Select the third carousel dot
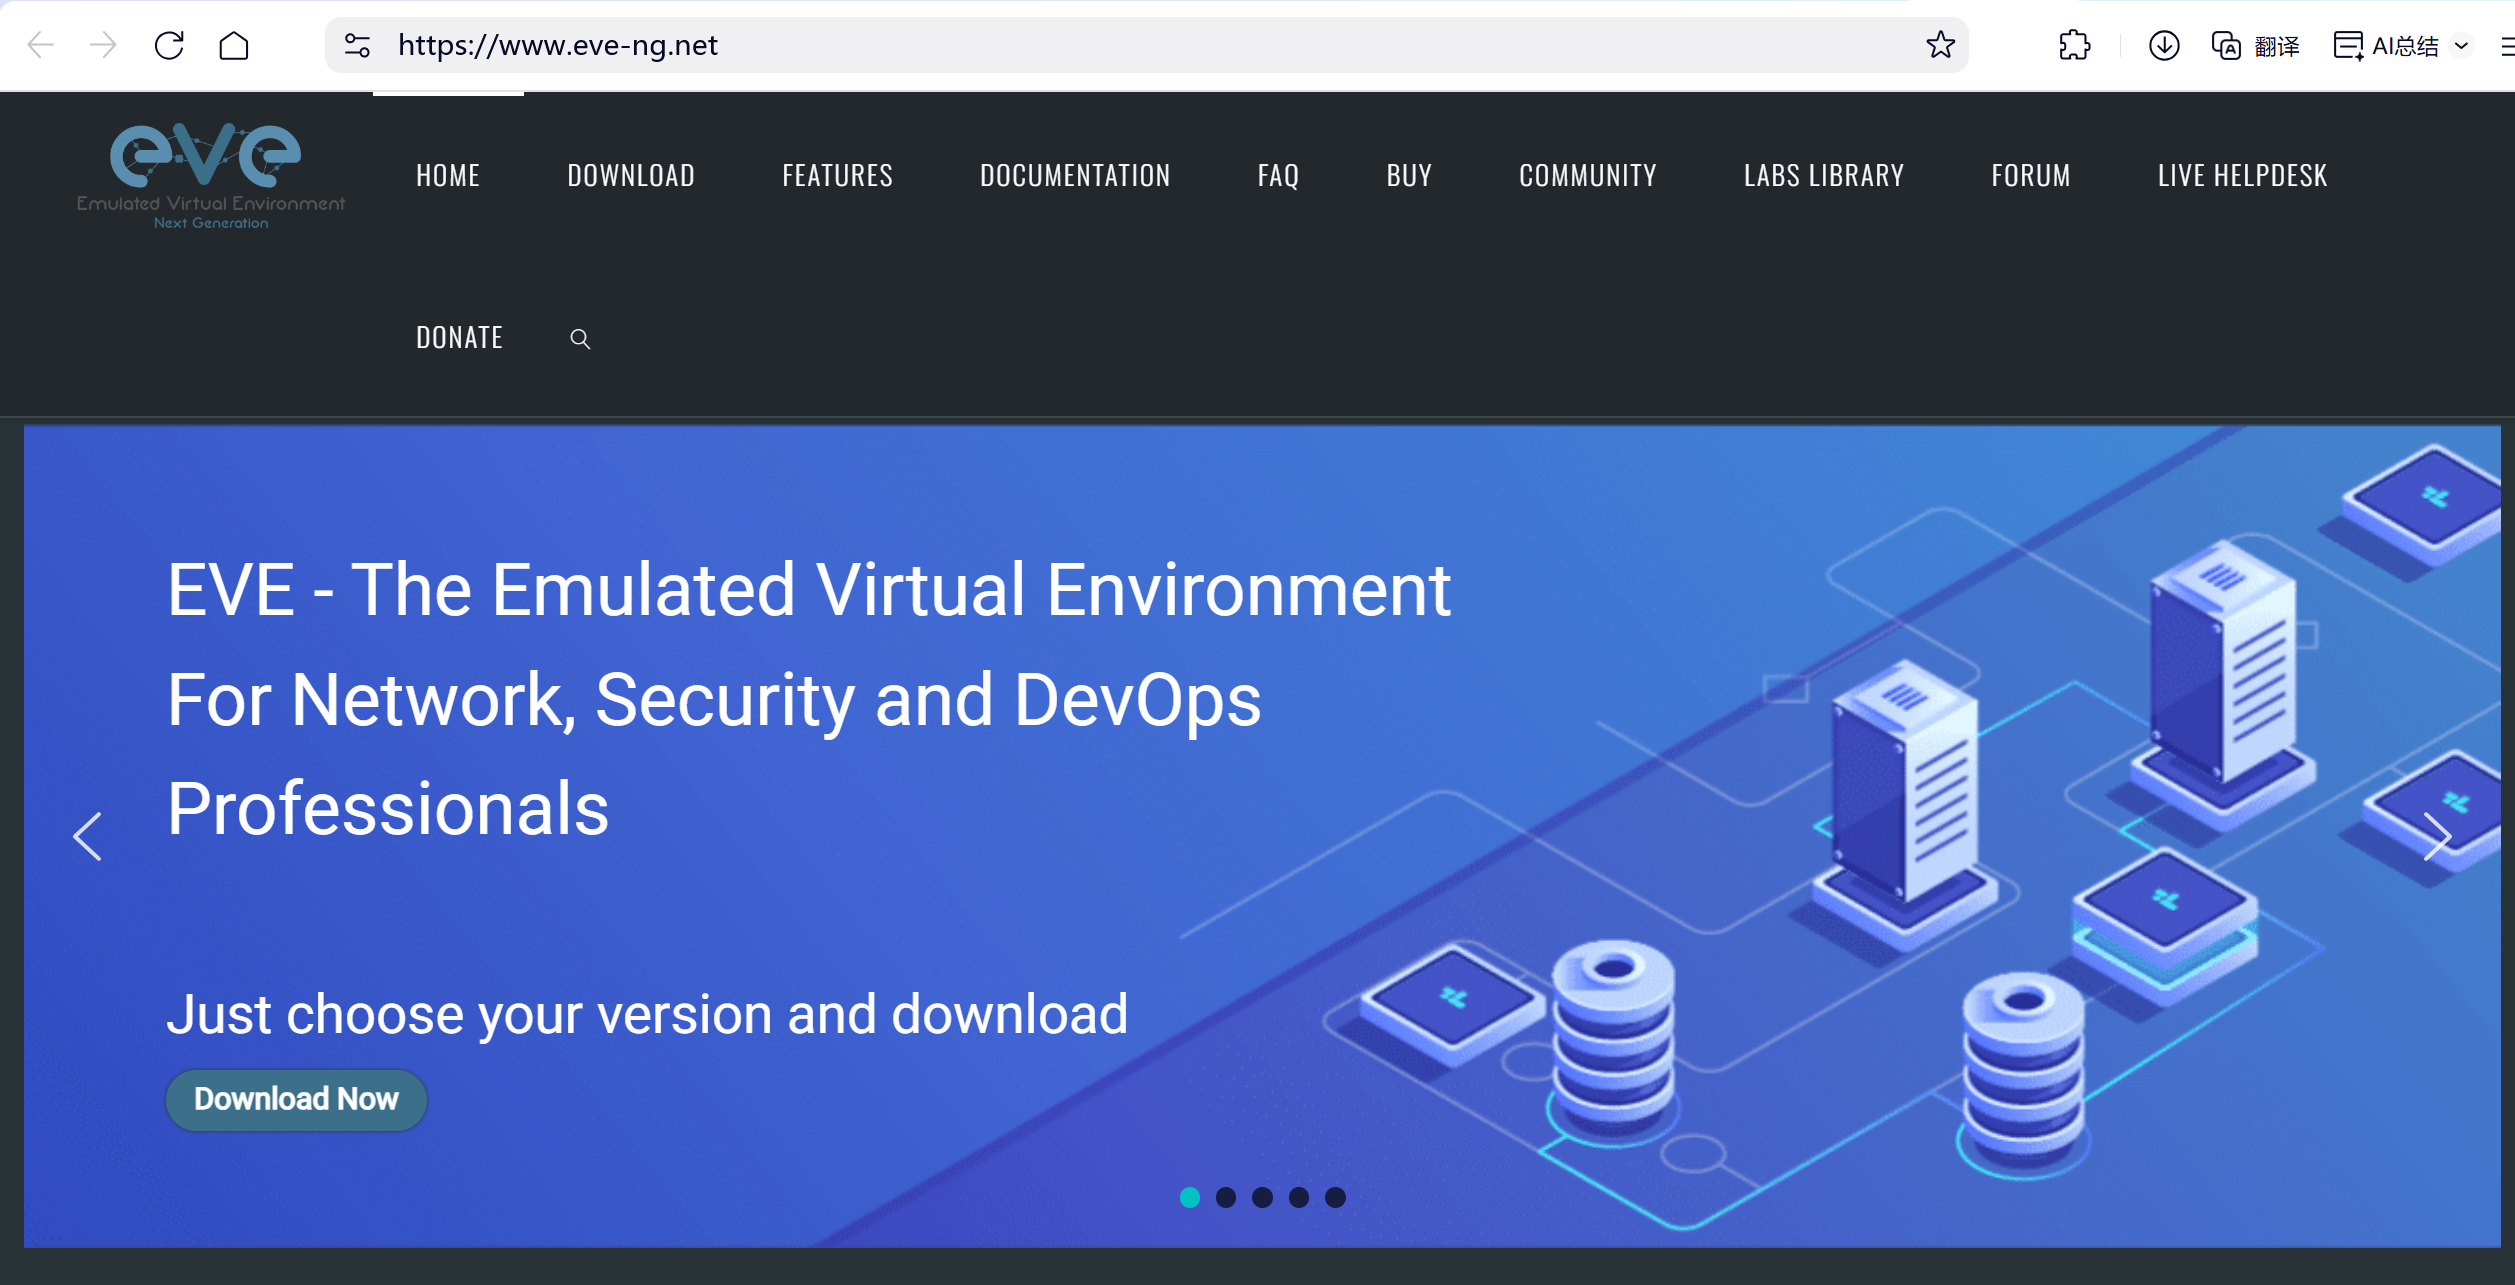2515x1285 pixels. pos(1263,1197)
